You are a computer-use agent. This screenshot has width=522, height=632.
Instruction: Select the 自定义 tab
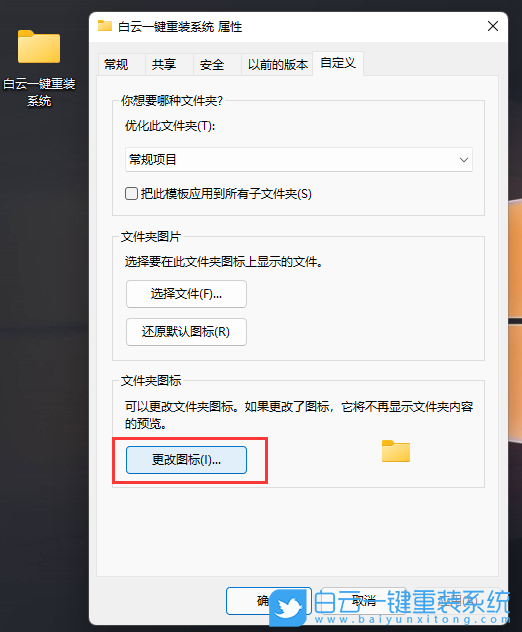point(338,63)
